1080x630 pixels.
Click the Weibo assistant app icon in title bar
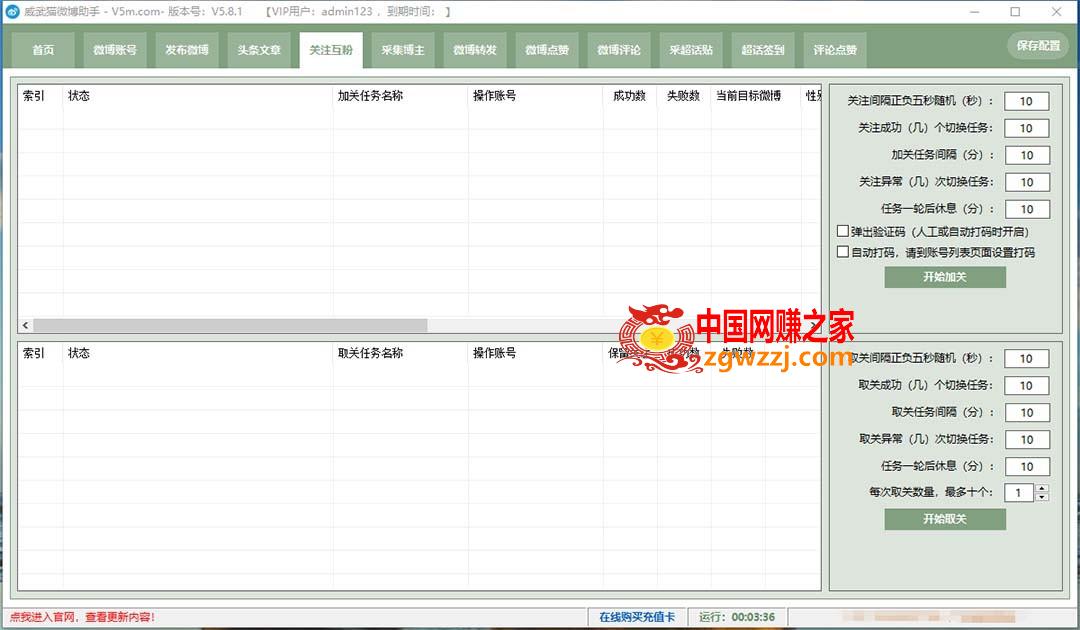click(x=12, y=12)
